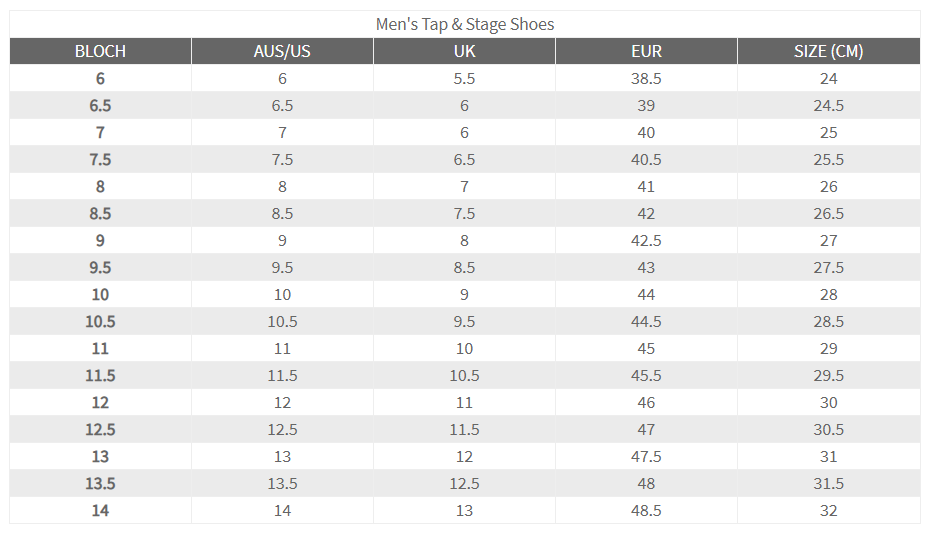932x533 pixels.
Task: Click the Men's Tap & Stage Shoes title
Action: pos(465,23)
